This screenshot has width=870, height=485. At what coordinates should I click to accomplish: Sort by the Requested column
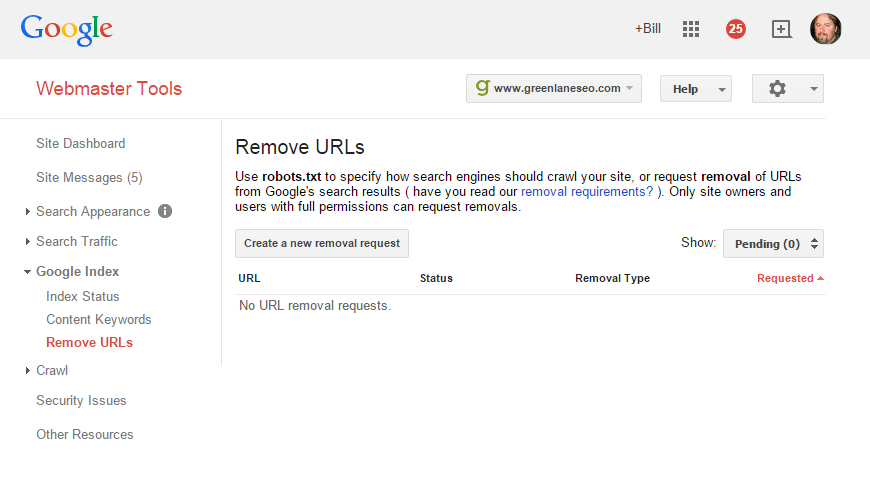click(x=790, y=278)
